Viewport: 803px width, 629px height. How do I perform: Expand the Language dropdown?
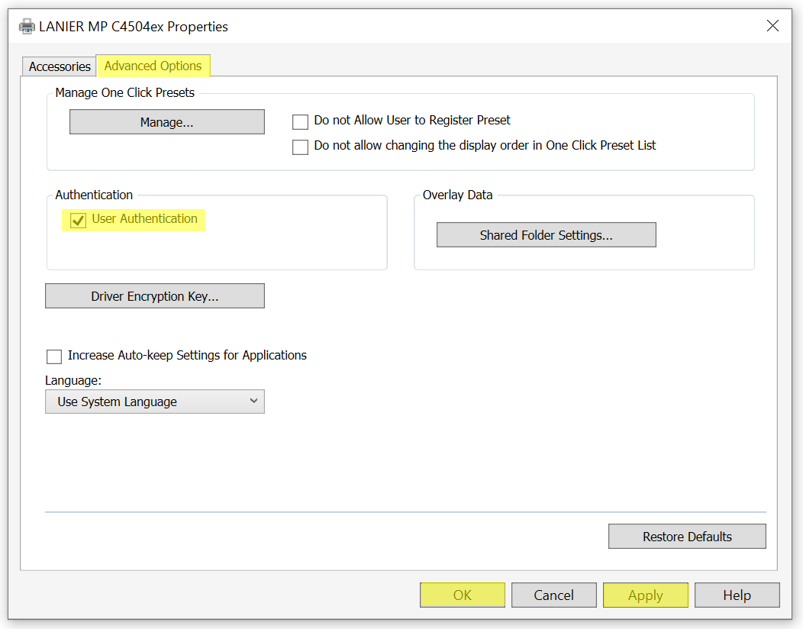[x=155, y=402]
